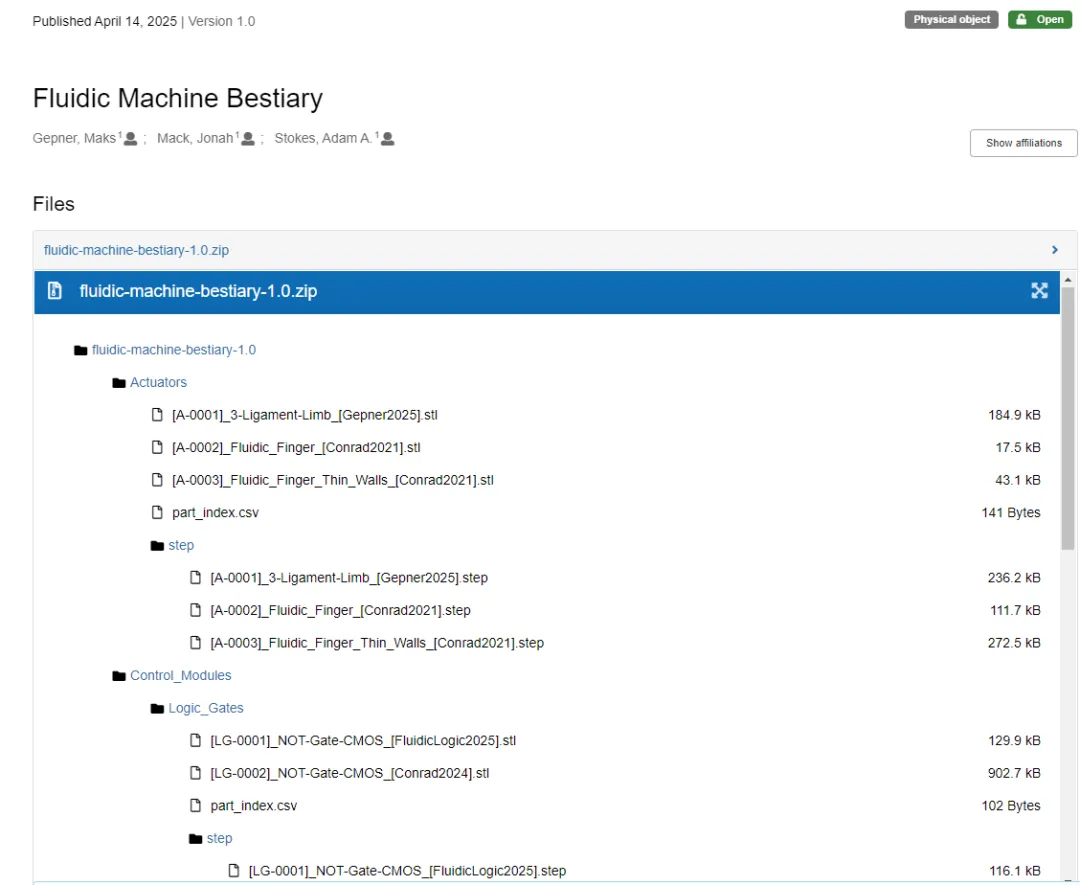Viewport: 1080px width, 885px height.
Task: Click the 902.7 kB file size value
Action: click(1014, 773)
